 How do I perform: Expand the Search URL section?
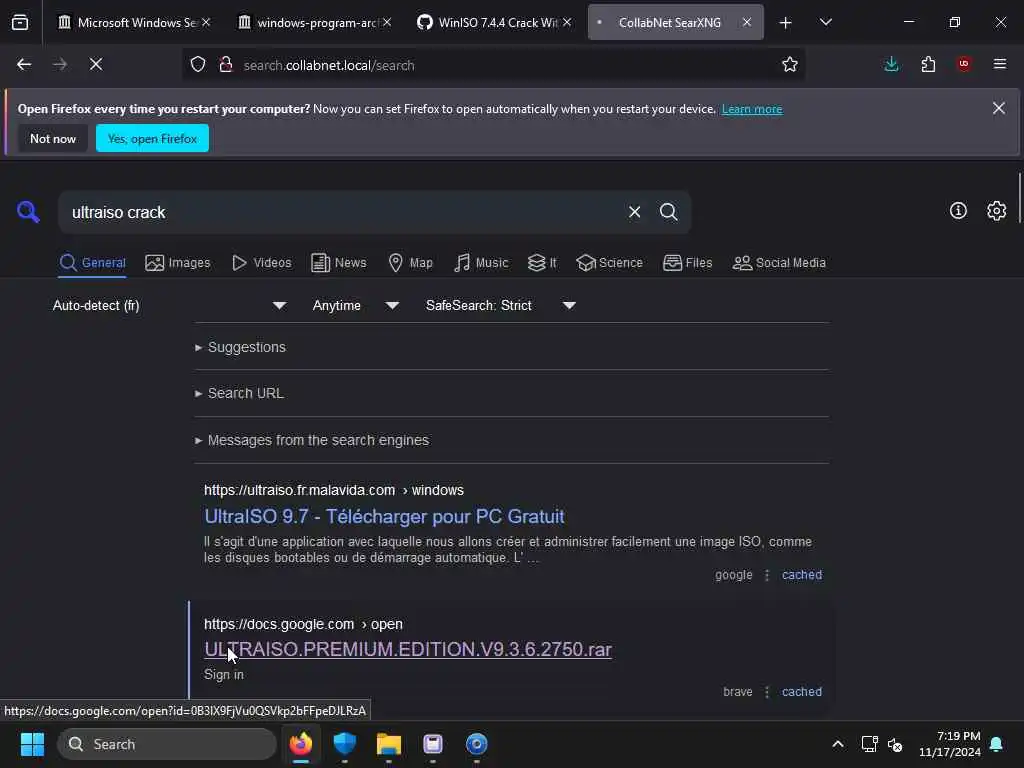tap(239, 393)
